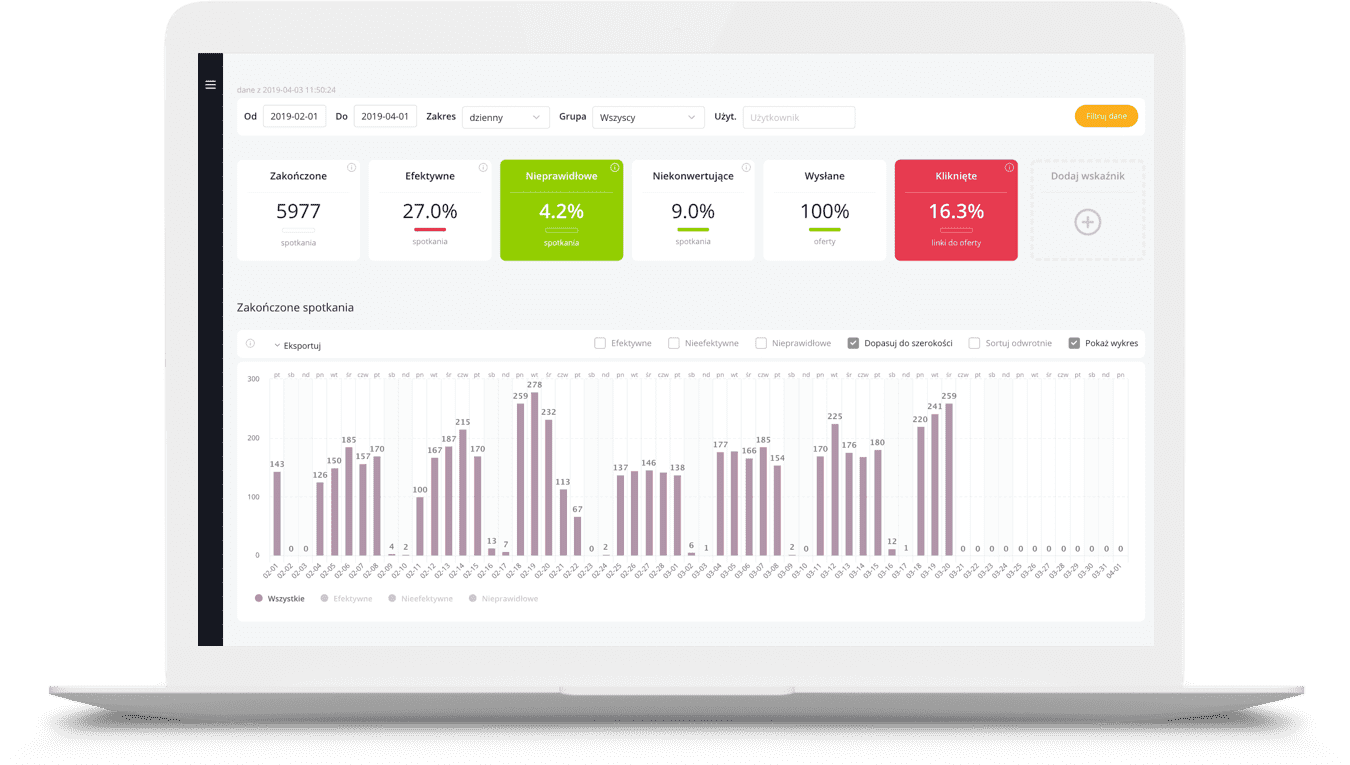The width and height of the screenshot is (1350, 765).
Task: Uncheck Dopasuj do szerokości
Action: tap(853, 343)
